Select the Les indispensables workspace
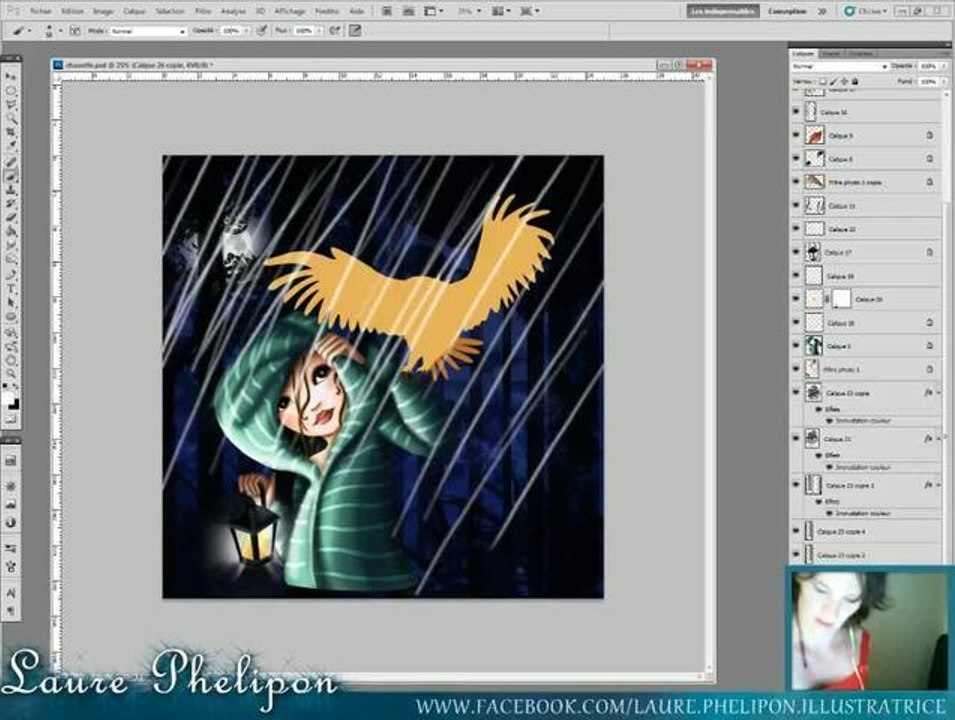The width and height of the screenshot is (955, 720). tap(722, 11)
